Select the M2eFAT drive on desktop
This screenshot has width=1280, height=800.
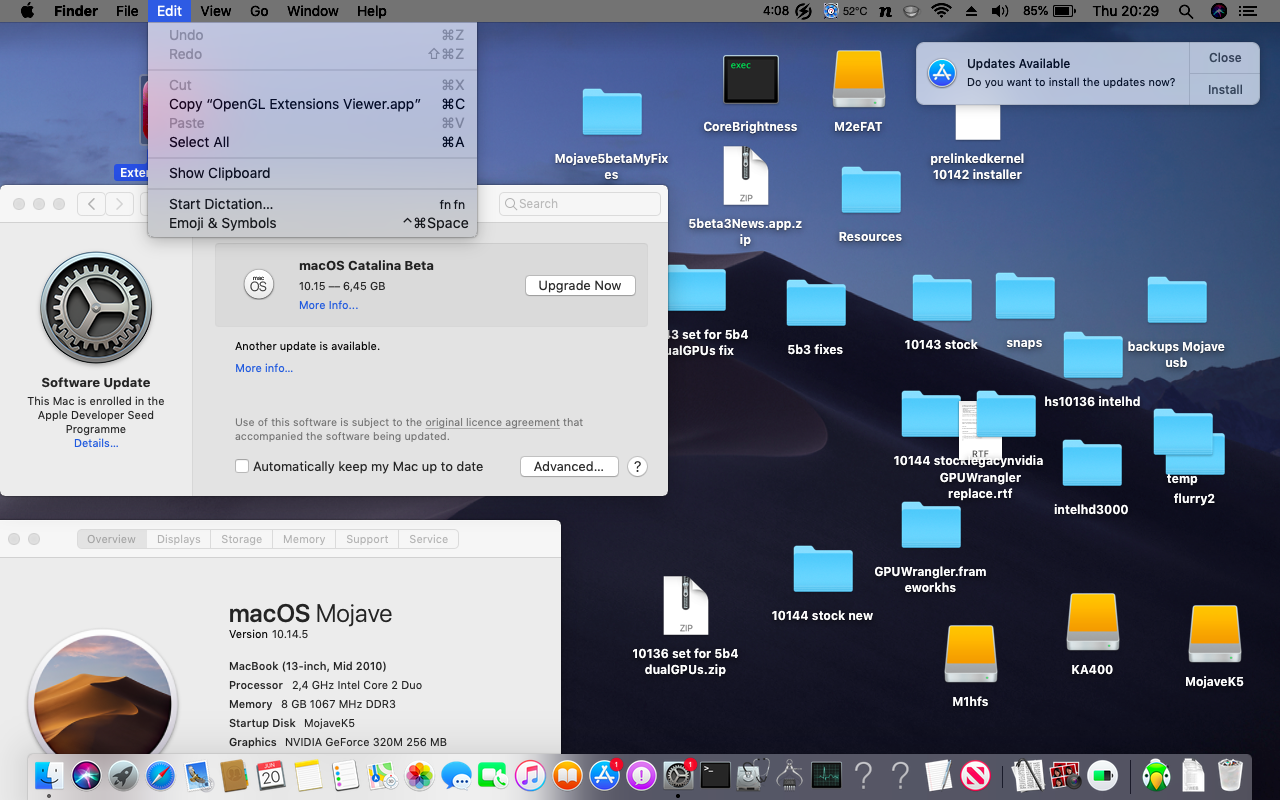859,79
